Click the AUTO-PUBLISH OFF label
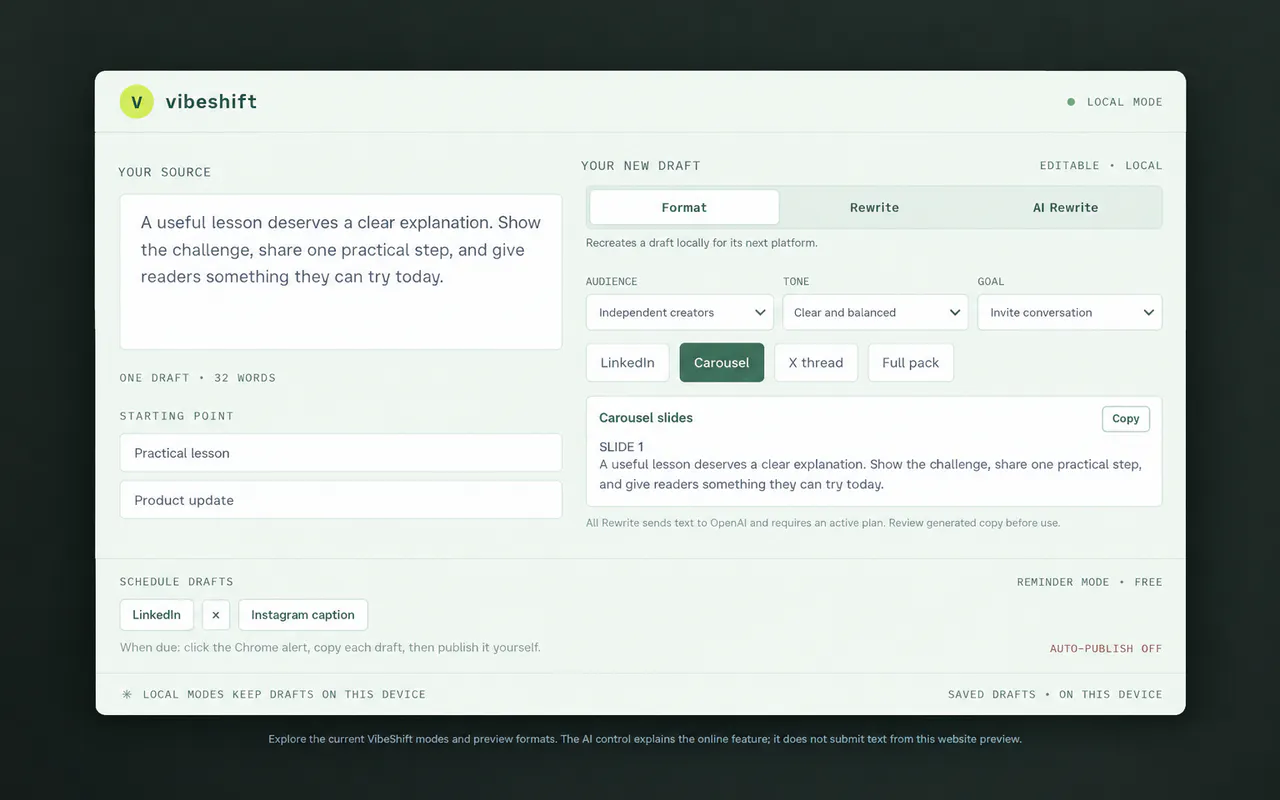The width and height of the screenshot is (1280, 800). tap(1106, 649)
